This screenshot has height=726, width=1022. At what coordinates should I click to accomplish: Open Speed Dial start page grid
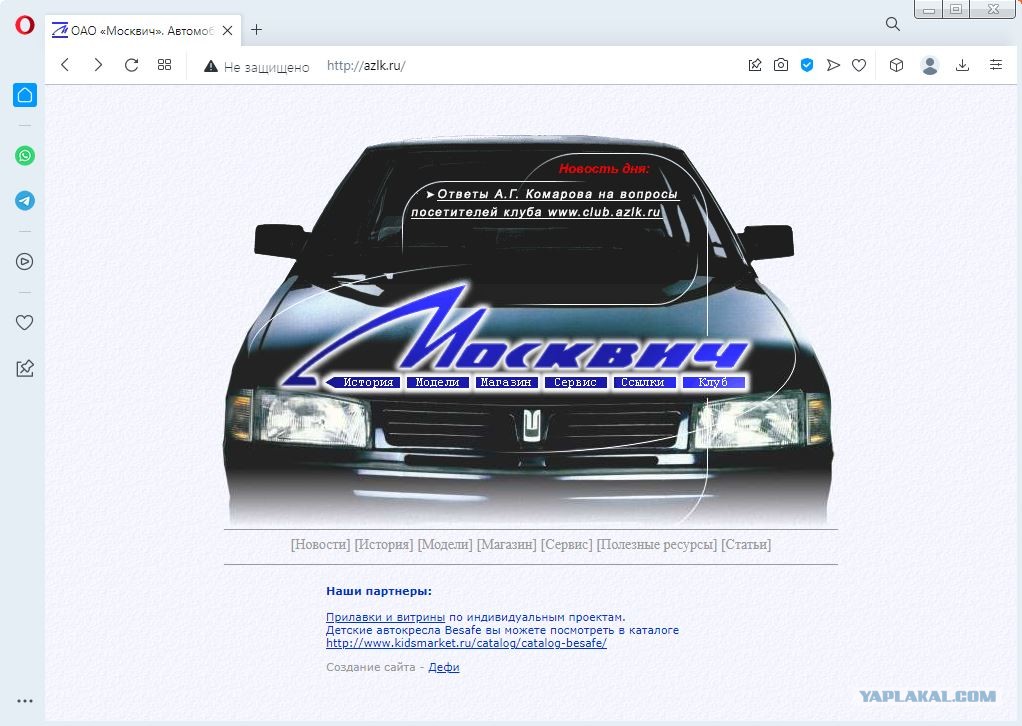[x=164, y=65]
